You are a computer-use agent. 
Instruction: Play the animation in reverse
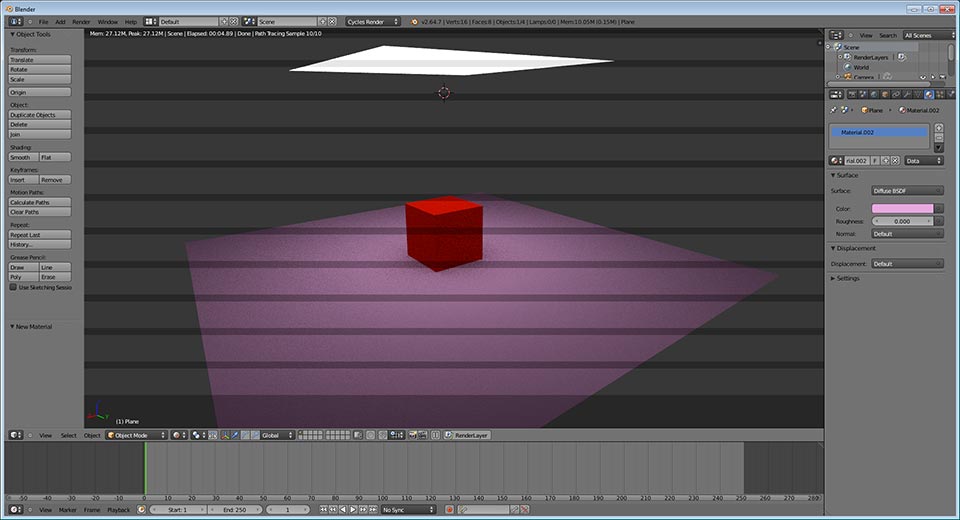[343, 510]
